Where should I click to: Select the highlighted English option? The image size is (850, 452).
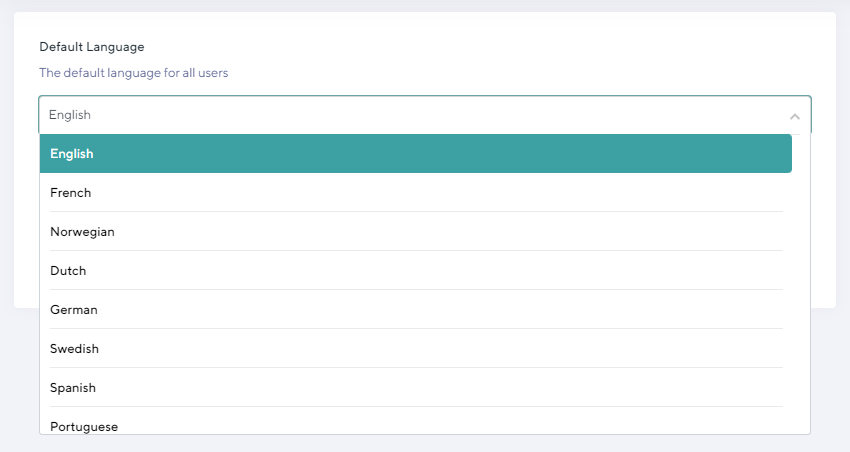(416, 154)
